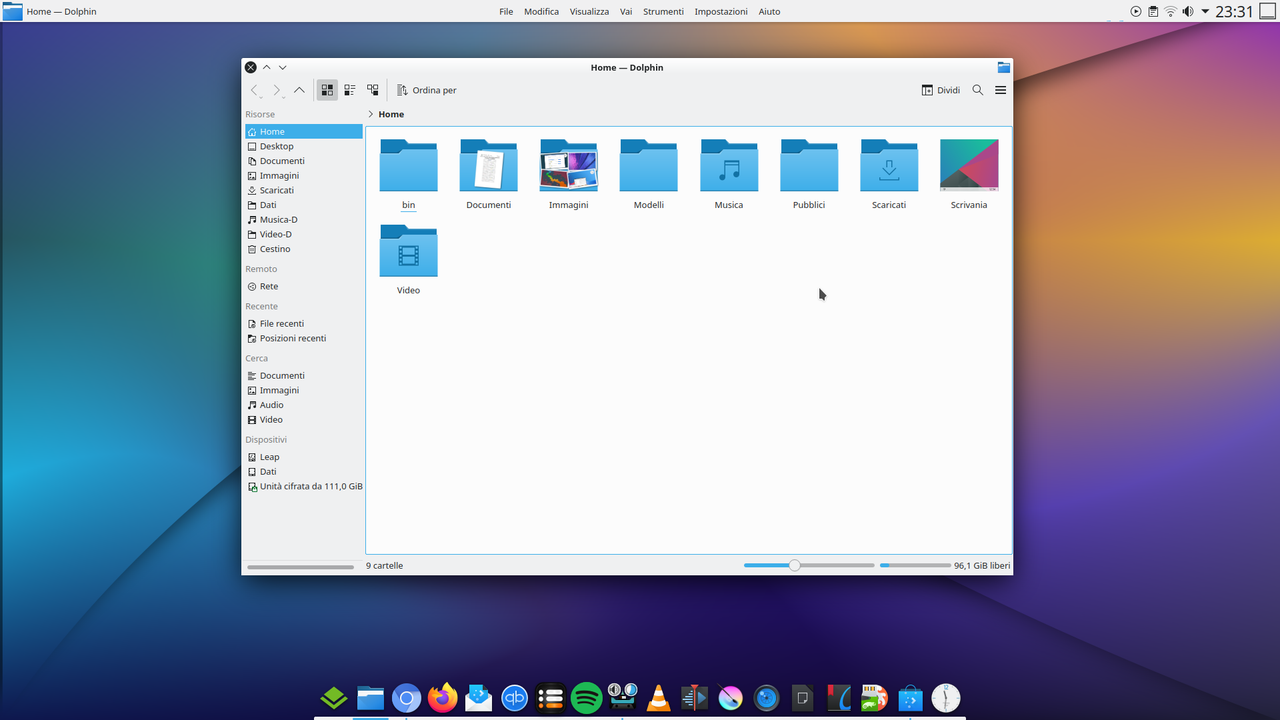Keep Dolphin window below others
1280x720 pixels.
coord(283,67)
